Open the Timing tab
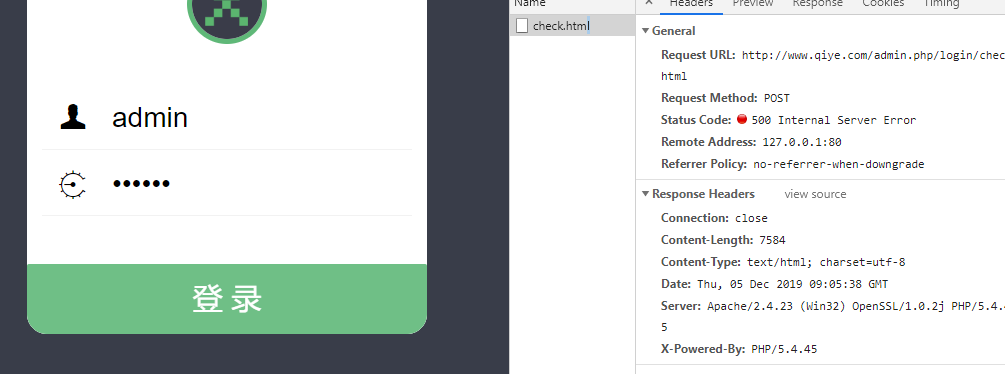 click(x=942, y=3)
